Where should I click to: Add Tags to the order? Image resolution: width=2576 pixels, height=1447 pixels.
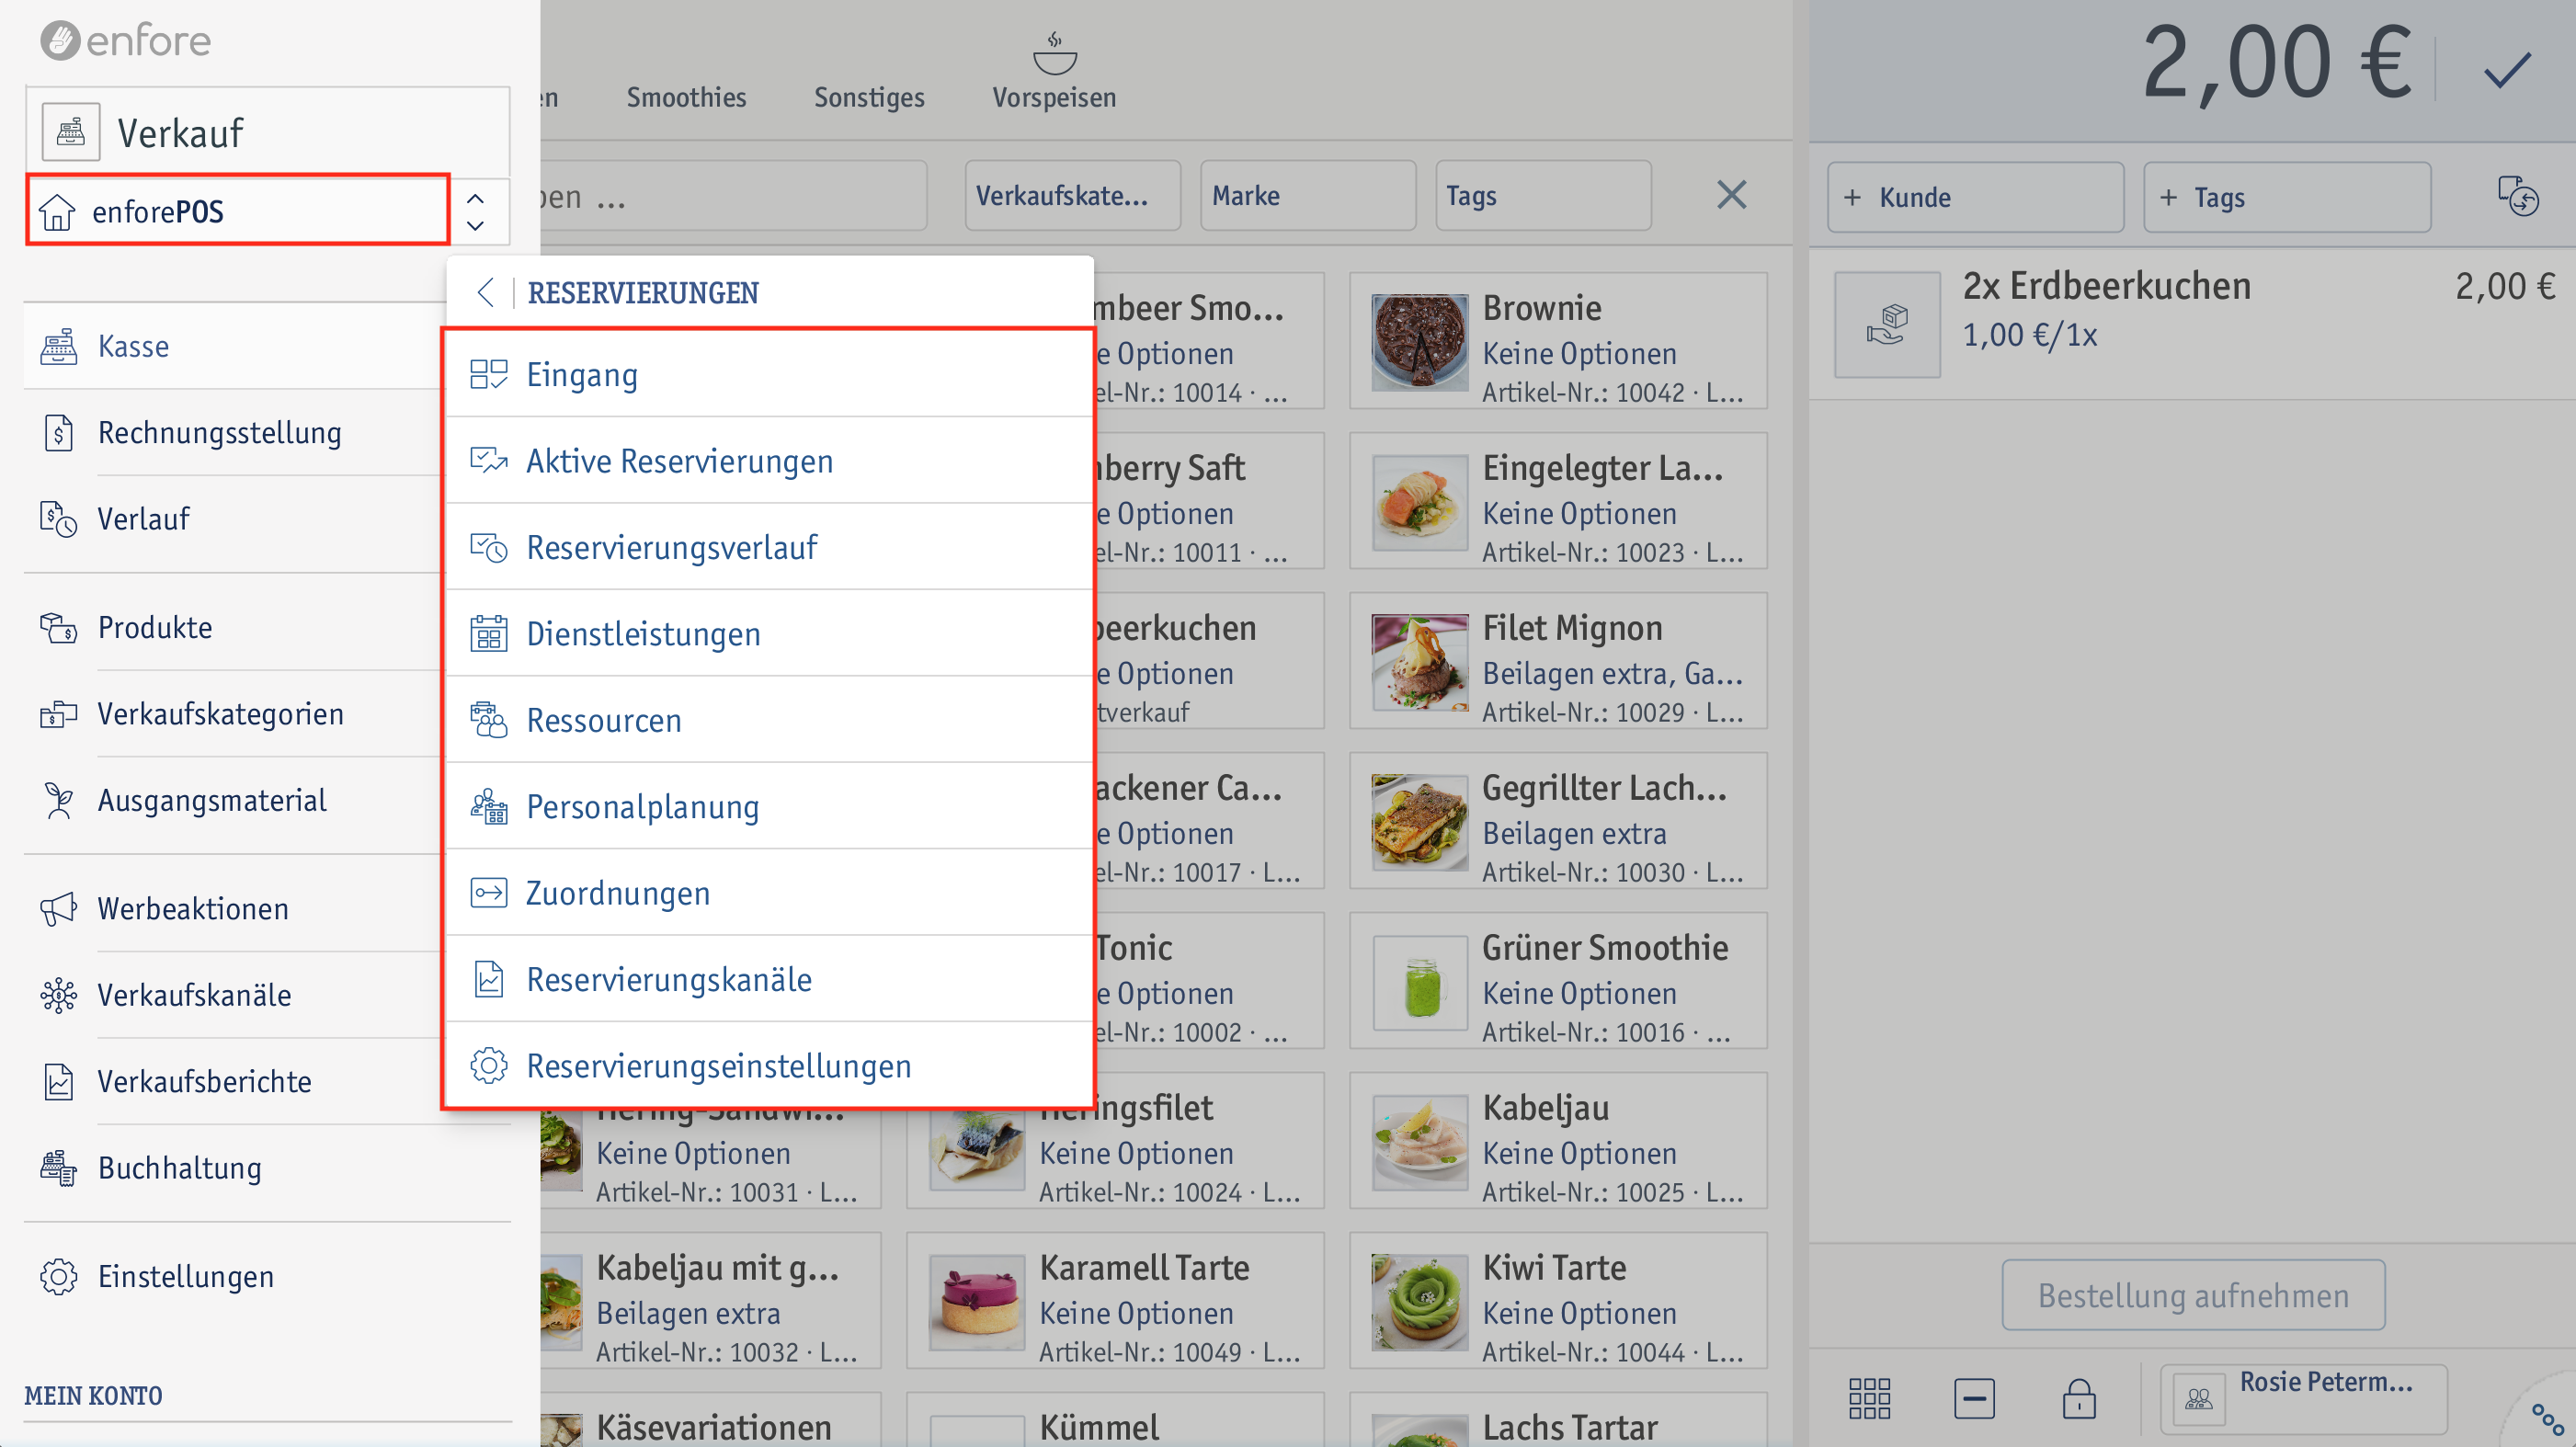[x=2287, y=197]
